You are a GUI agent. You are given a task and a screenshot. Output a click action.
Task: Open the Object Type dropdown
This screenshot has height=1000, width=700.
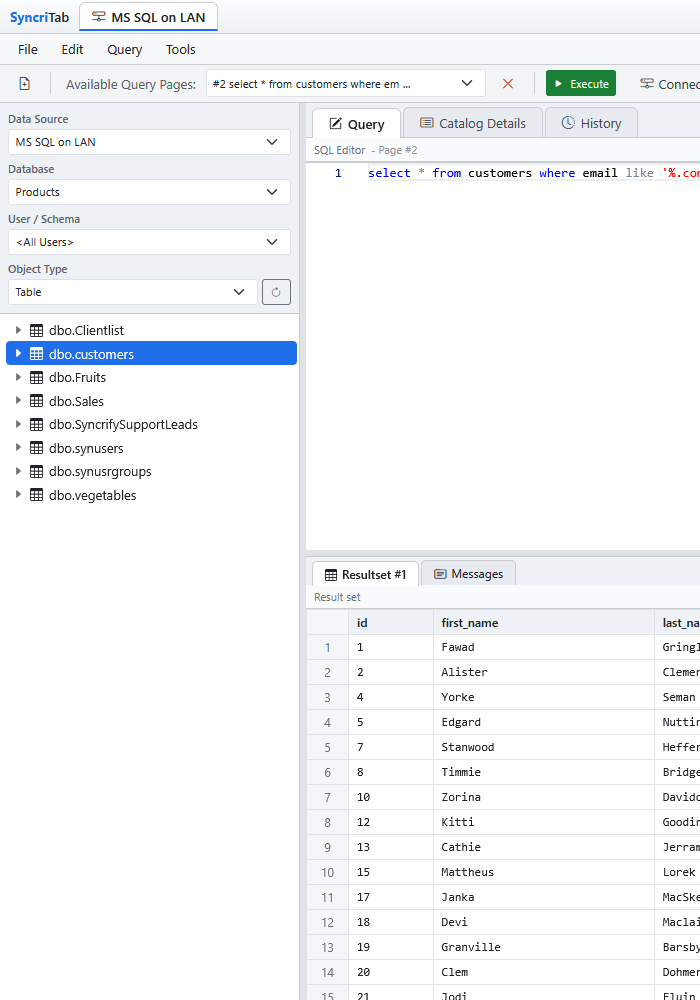133,292
